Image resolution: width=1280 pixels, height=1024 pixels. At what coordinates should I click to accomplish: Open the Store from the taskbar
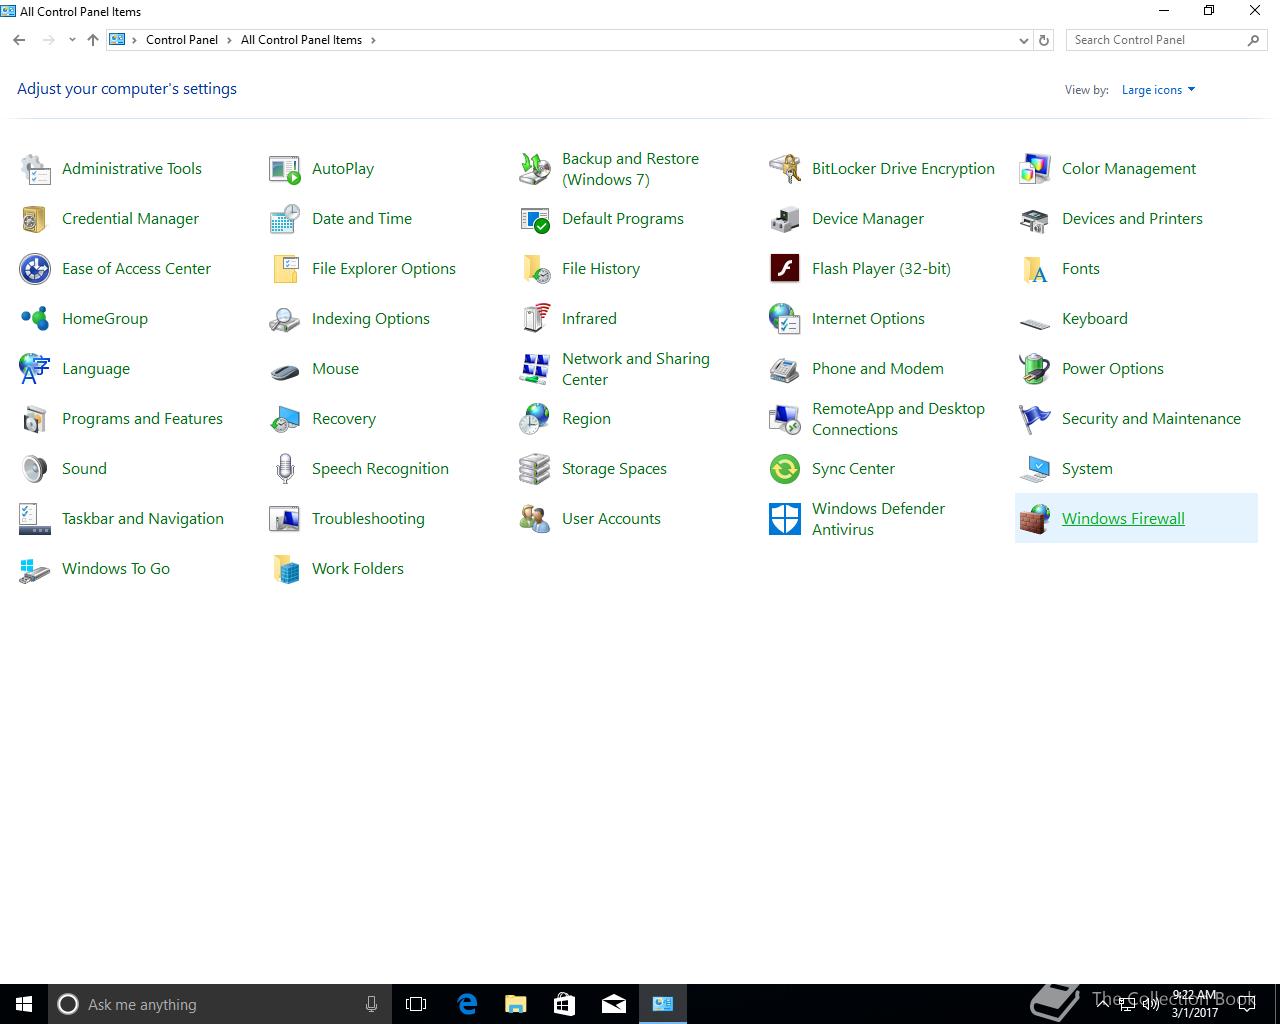point(564,1004)
